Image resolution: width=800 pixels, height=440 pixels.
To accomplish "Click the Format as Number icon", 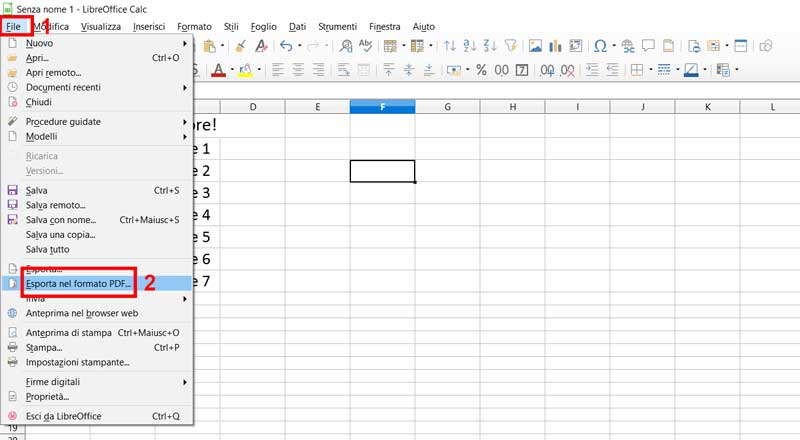I will click(x=502, y=70).
